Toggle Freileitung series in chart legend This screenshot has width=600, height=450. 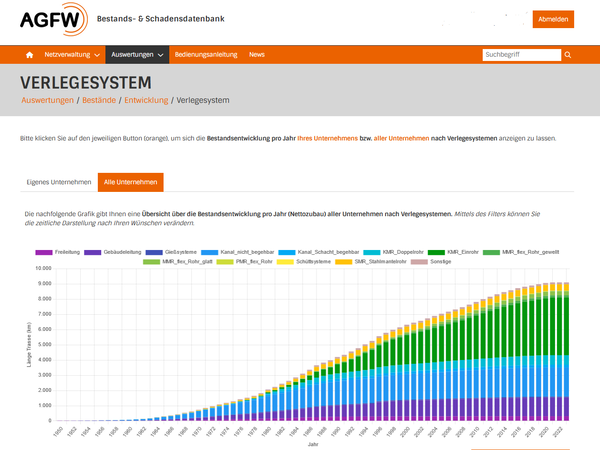pos(57,252)
